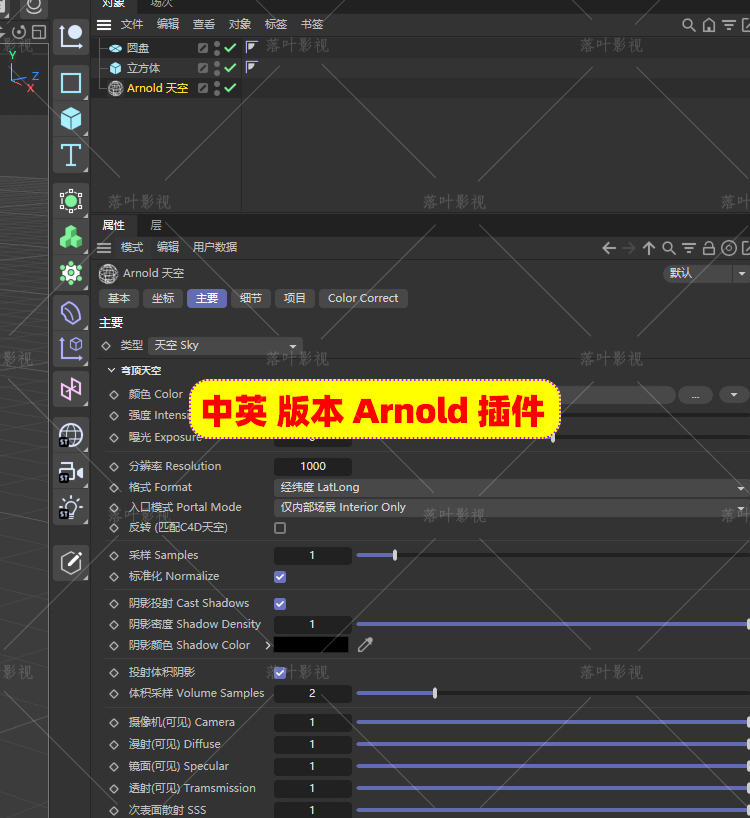
Task: Open 颜色 Color row dropdown arrow
Action: coord(734,394)
